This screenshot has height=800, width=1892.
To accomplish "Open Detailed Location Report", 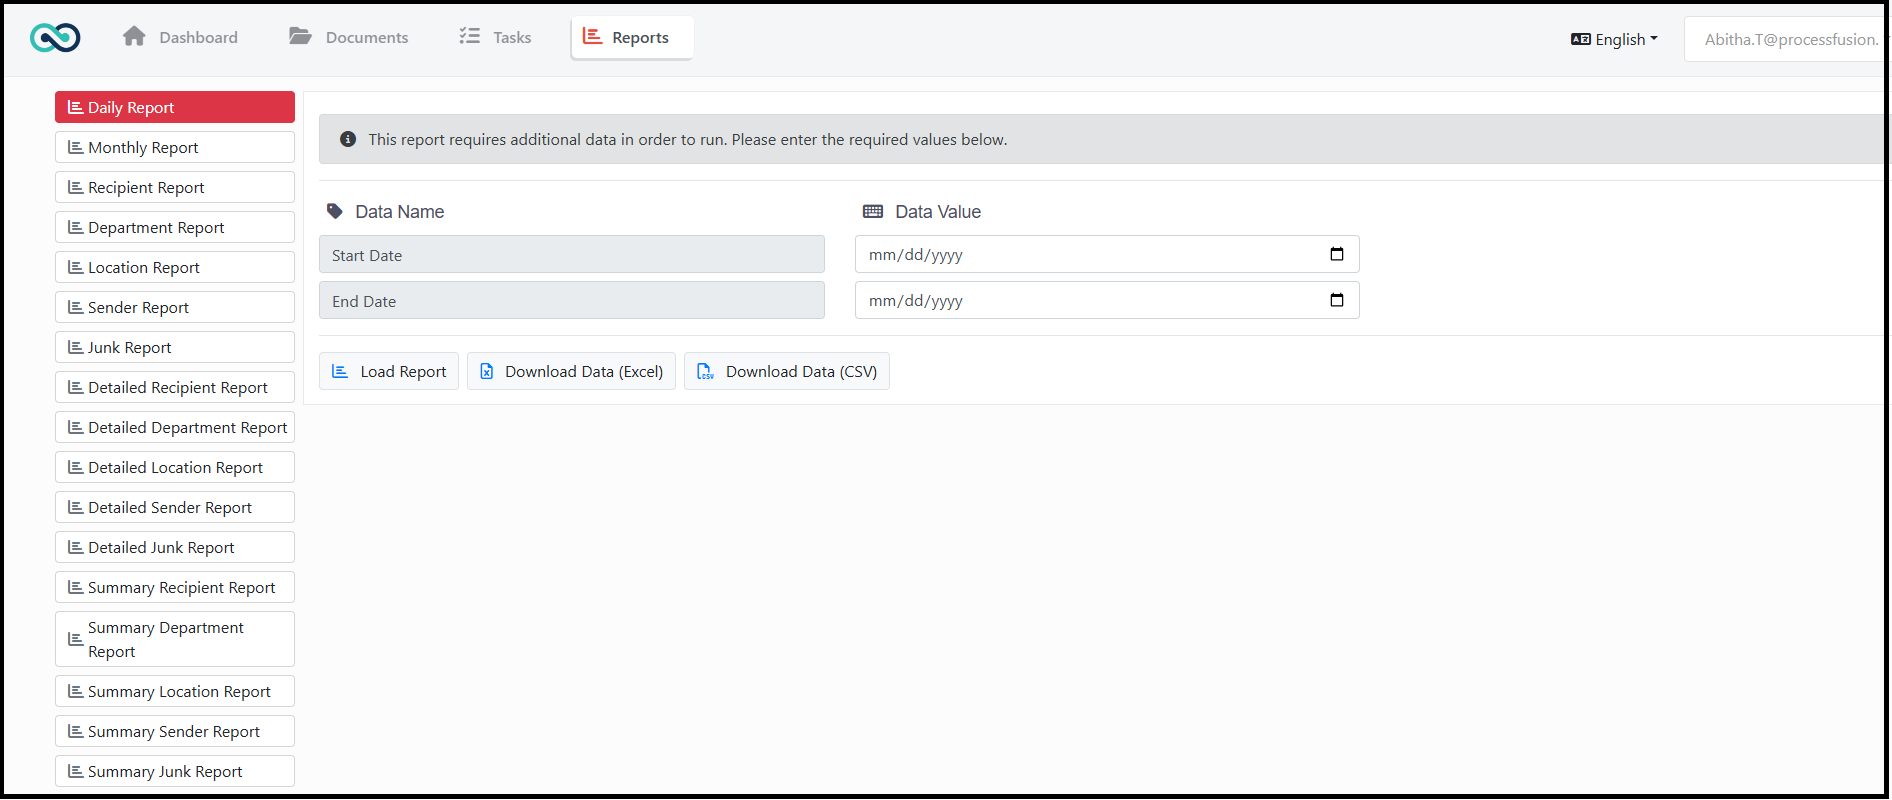I will (175, 467).
